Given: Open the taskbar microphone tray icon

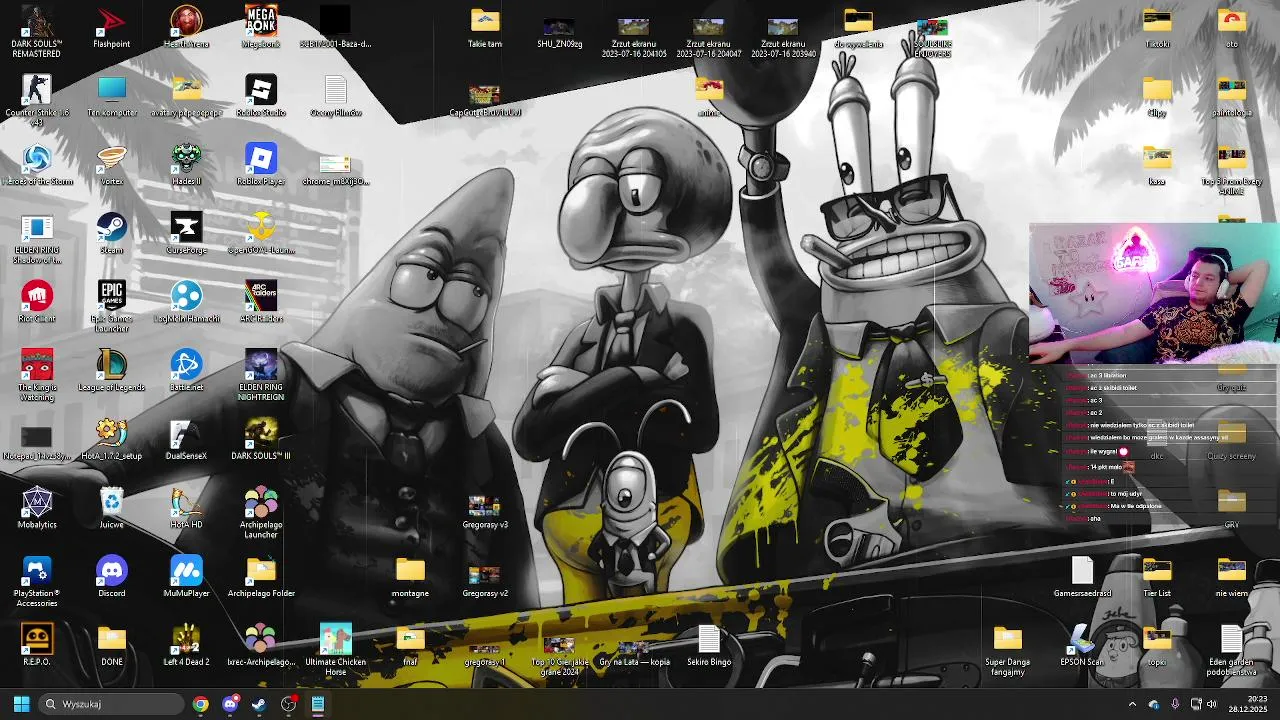Looking at the screenshot, I should tap(1175, 704).
